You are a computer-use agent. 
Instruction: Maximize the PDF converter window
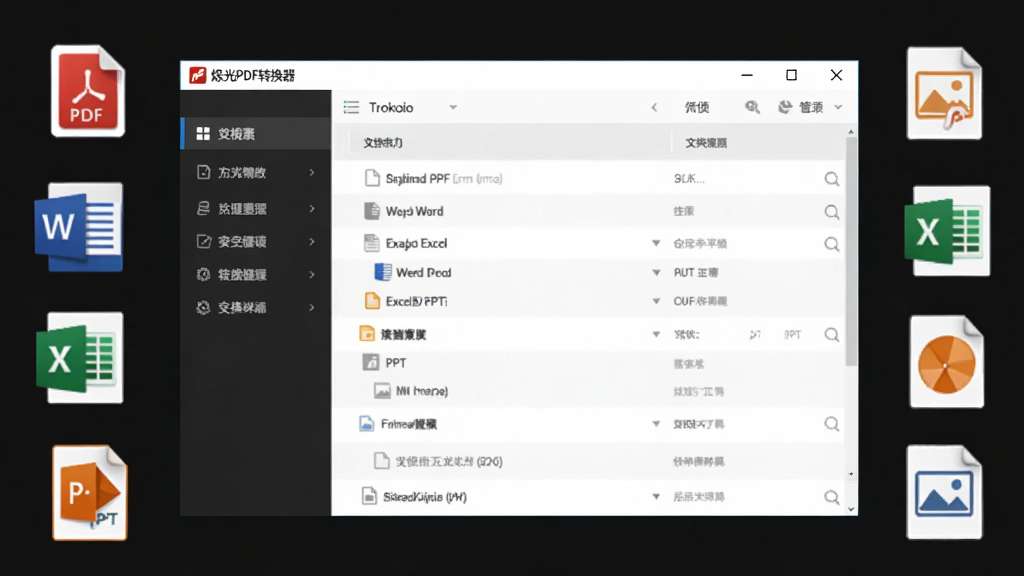(x=792, y=75)
